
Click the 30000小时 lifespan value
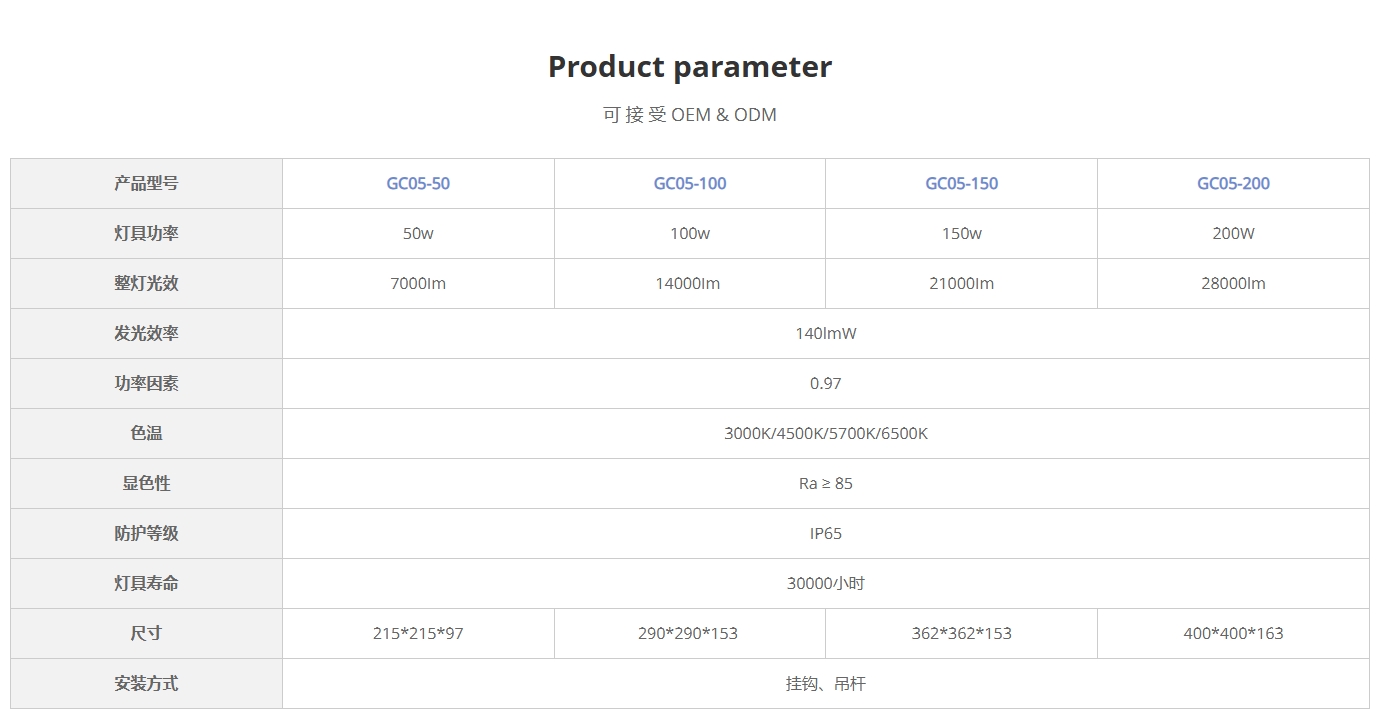click(x=825, y=583)
